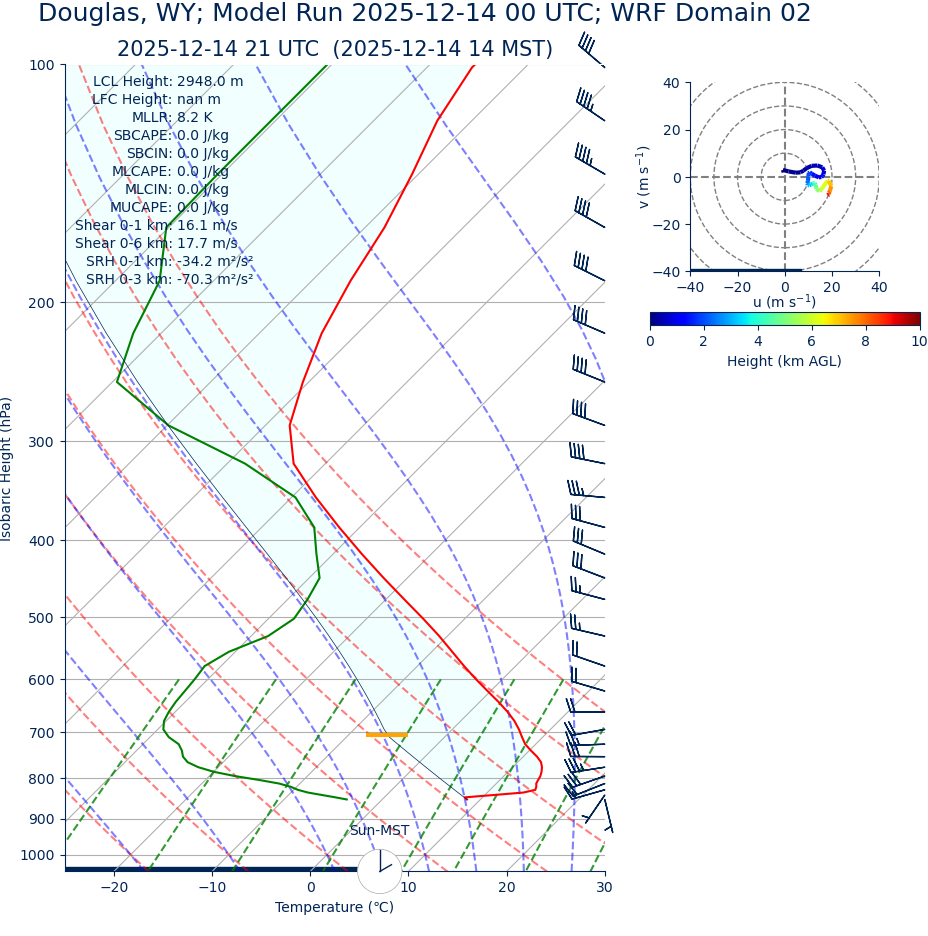The image size is (928, 936).
Task: Click the Height (km AGL) colorbar label
Action: click(x=784, y=361)
